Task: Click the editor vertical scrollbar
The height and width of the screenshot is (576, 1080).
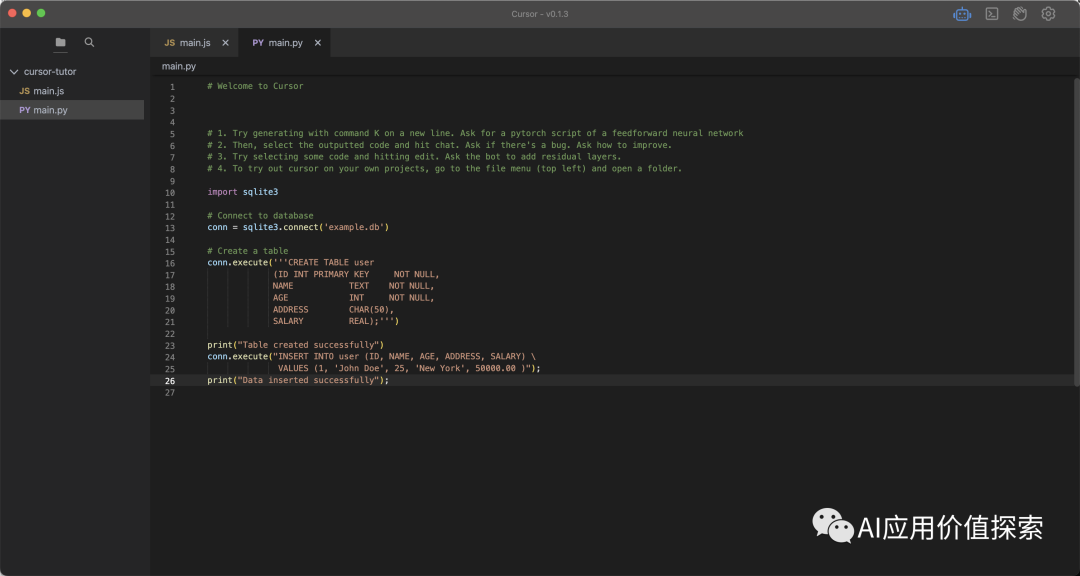Action: tap(1077, 231)
